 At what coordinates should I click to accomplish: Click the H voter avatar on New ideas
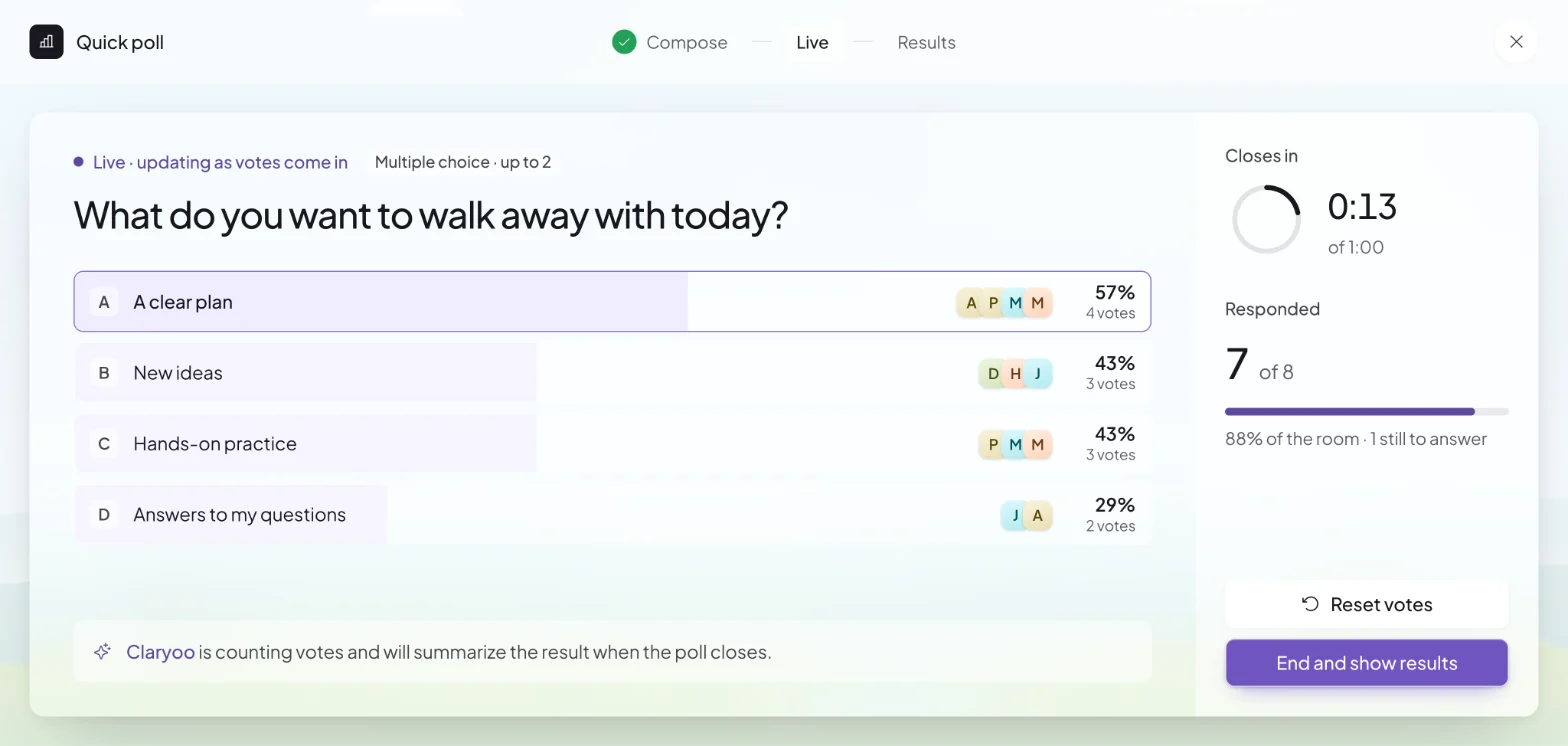click(x=1015, y=374)
